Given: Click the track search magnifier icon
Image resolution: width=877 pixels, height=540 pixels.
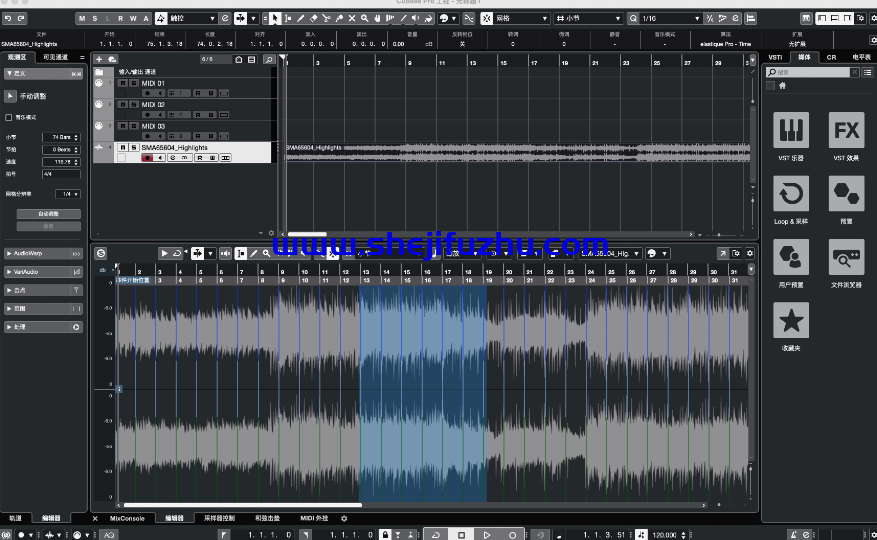Looking at the screenshot, I should coord(269,59).
